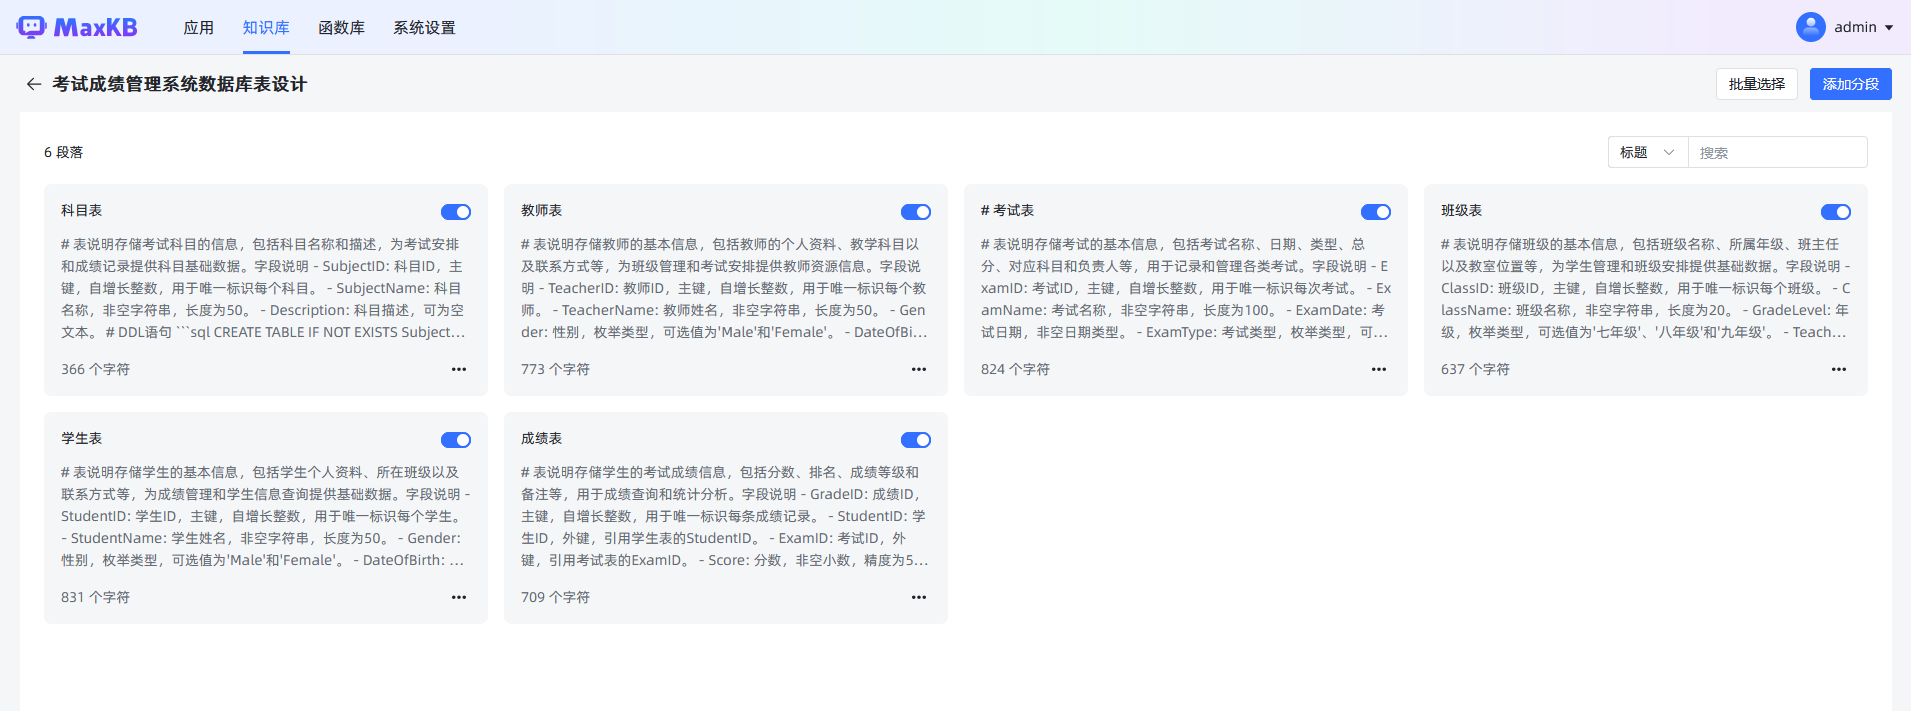Expand the 标题 search type dropdown
1911x711 pixels.
[1648, 152]
